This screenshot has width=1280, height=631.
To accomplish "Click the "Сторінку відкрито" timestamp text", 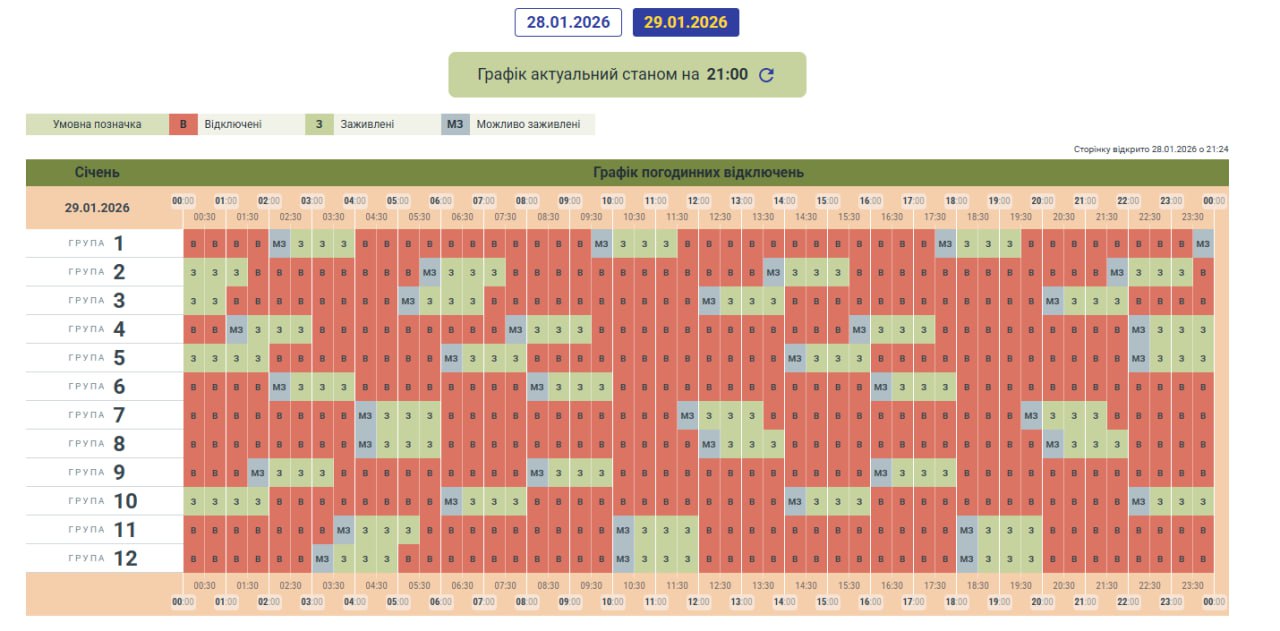I will click(x=1151, y=149).
